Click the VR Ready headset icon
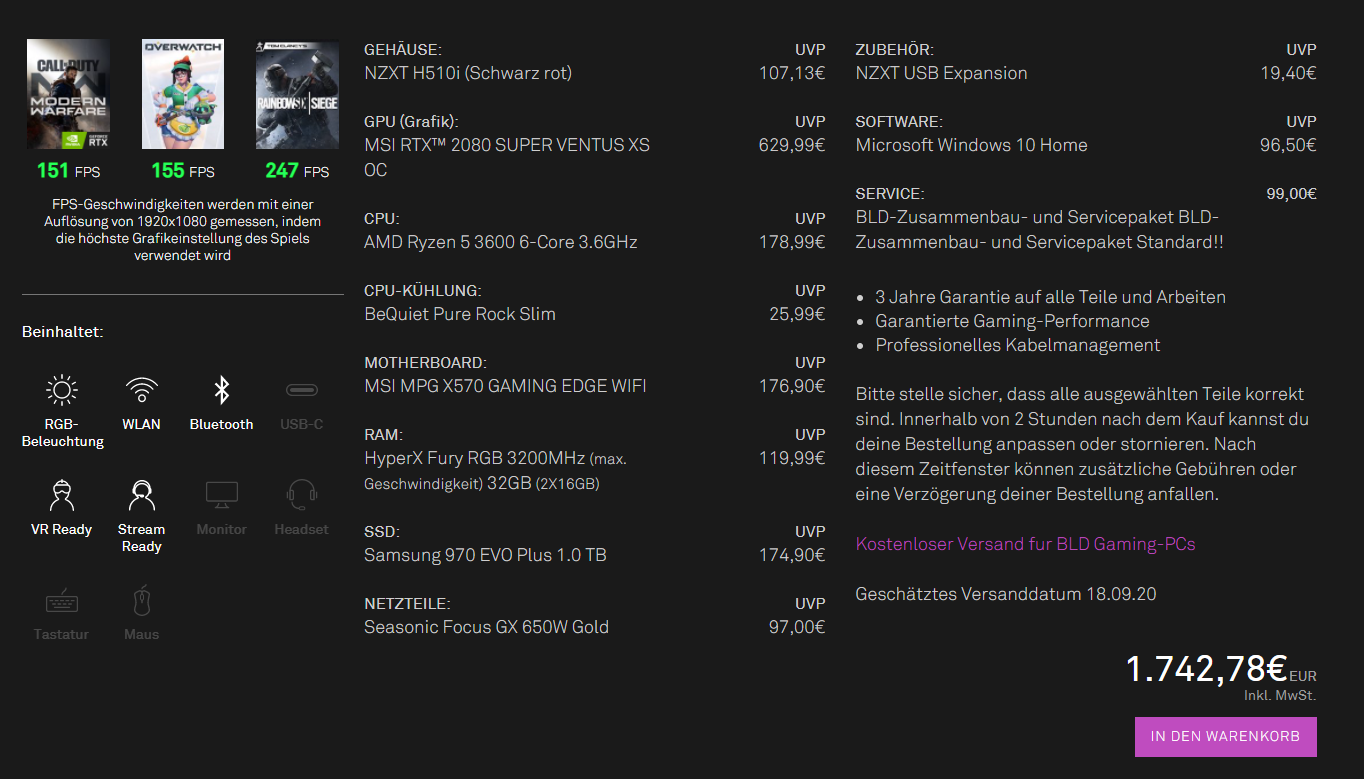The image size is (1364, 779). pyautogui.click(x=61, y=495)
